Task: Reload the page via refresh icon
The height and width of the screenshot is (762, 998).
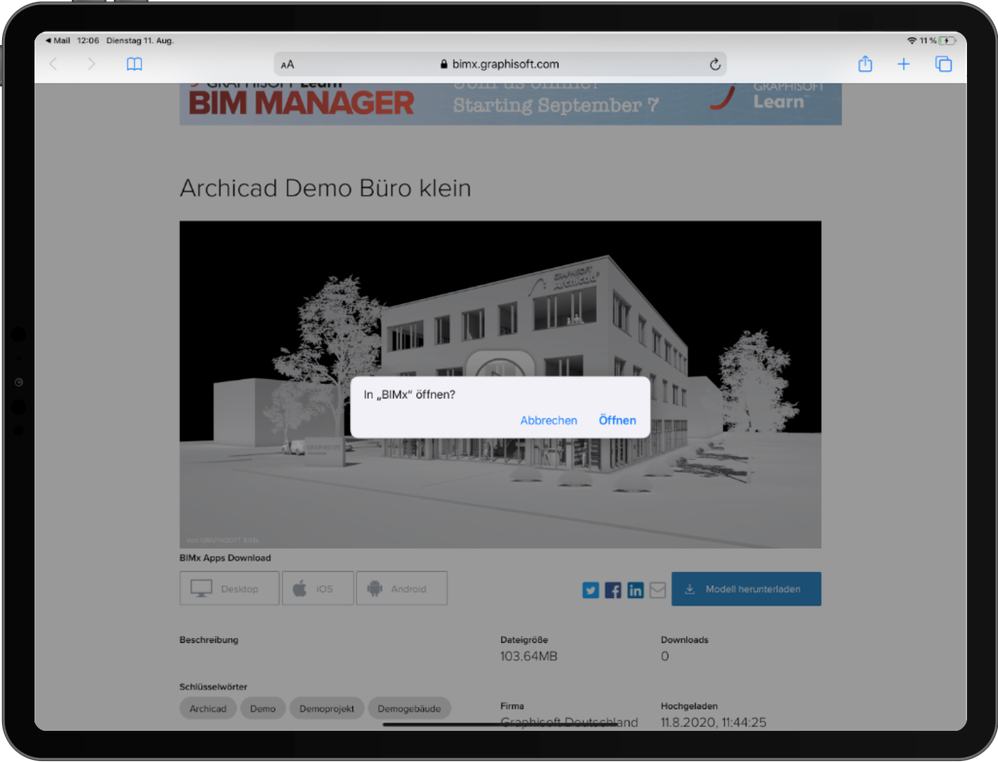Action: click(715, 64)
